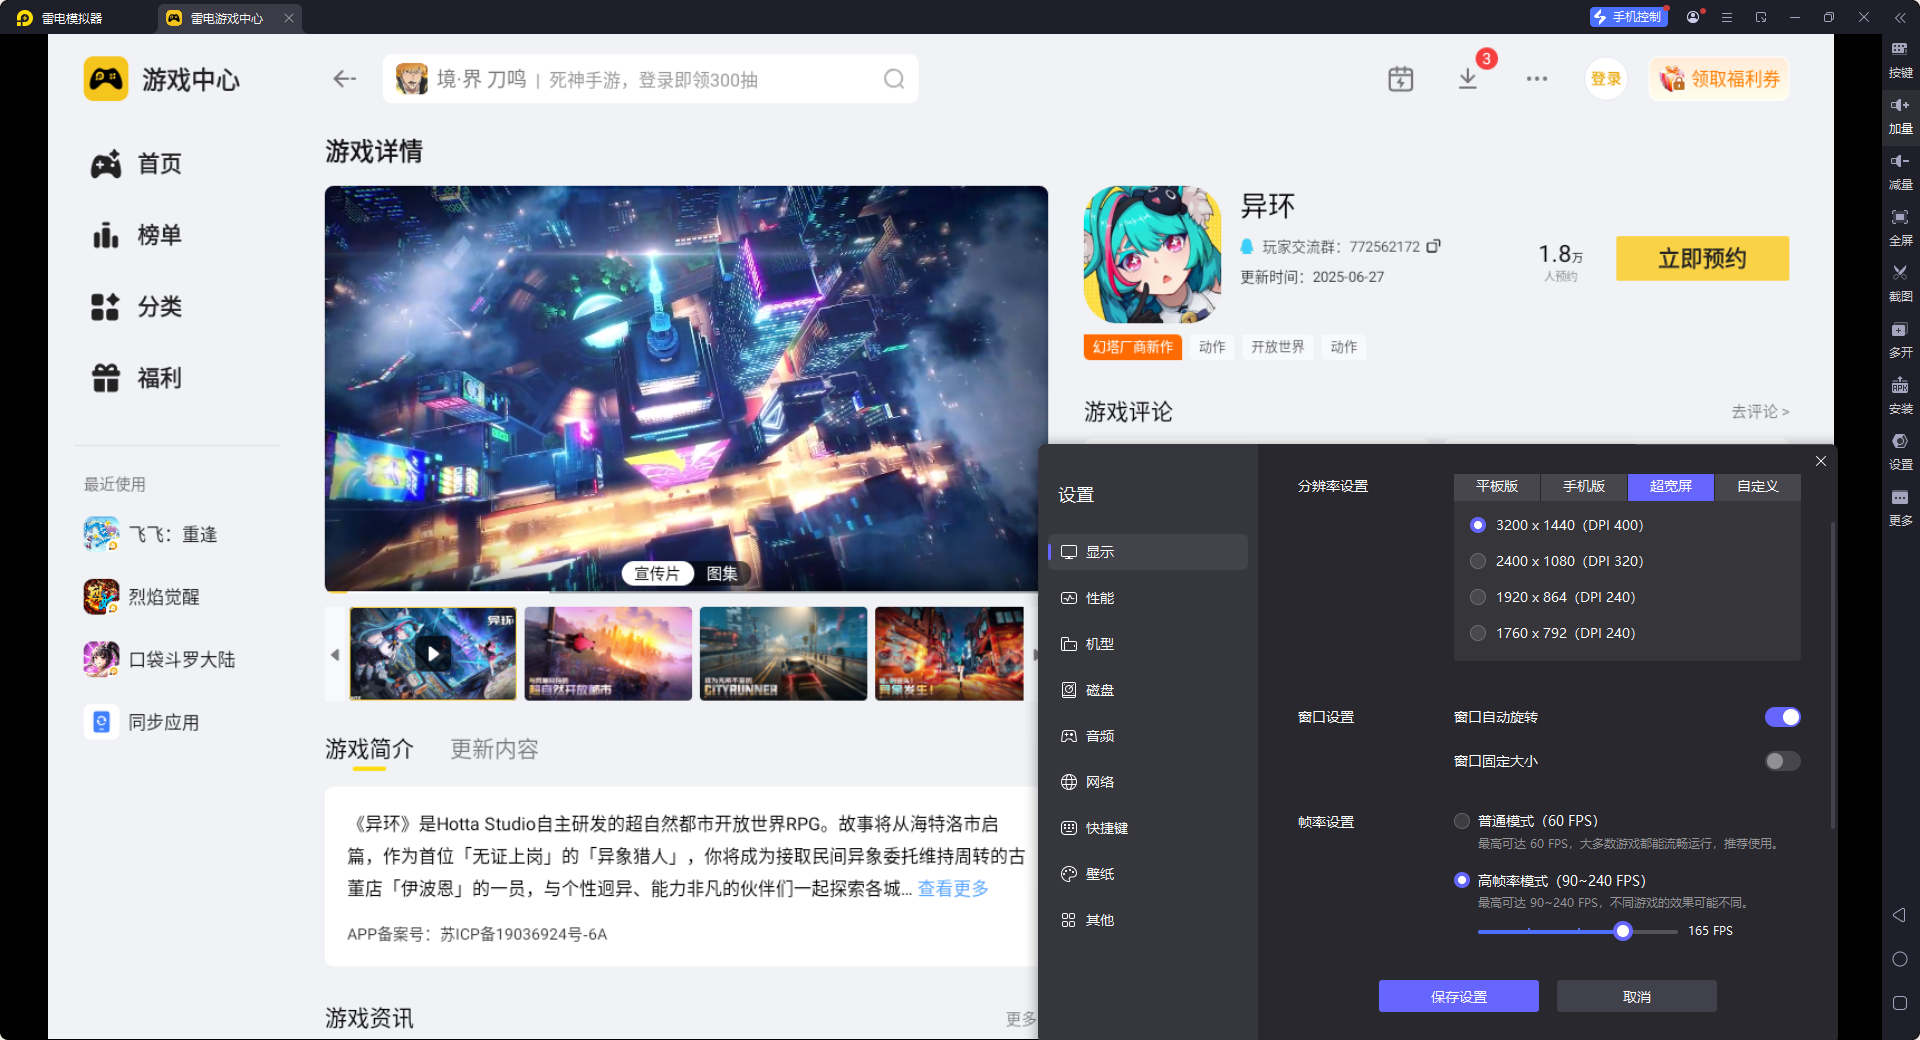Play the trailer video thumbnail

point(433,654)
